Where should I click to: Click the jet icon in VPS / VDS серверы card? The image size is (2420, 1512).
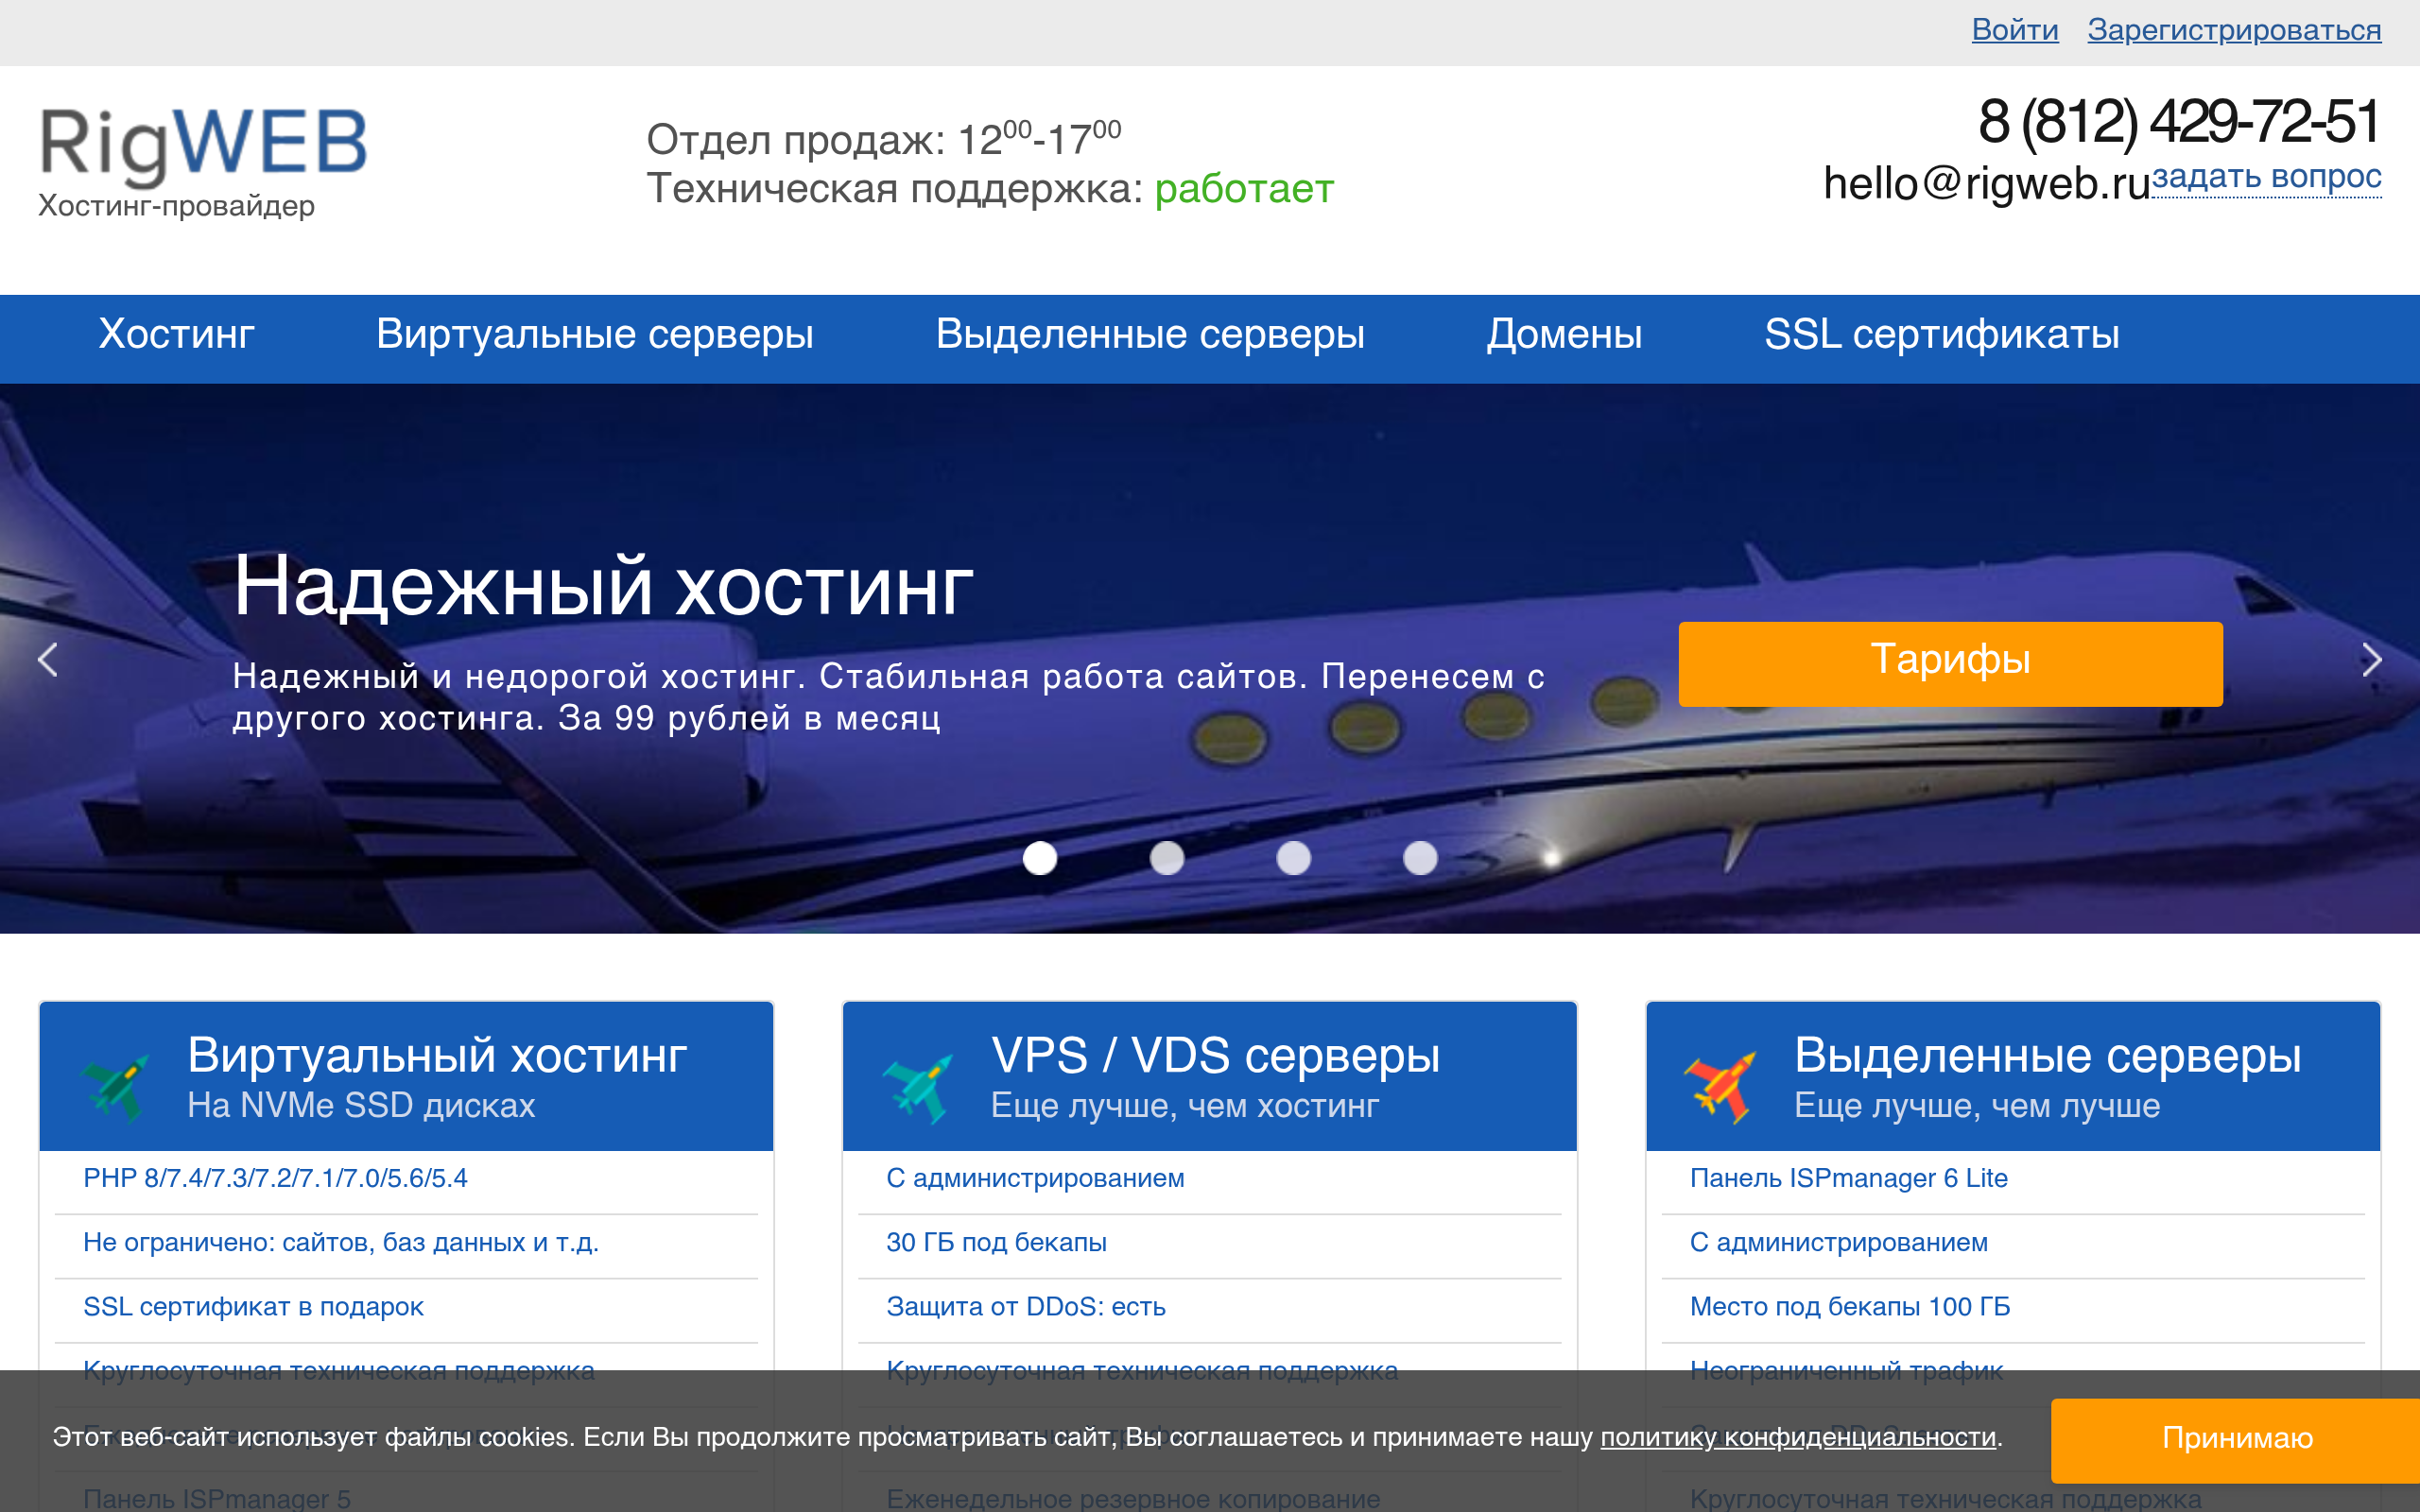(918, 1088)
